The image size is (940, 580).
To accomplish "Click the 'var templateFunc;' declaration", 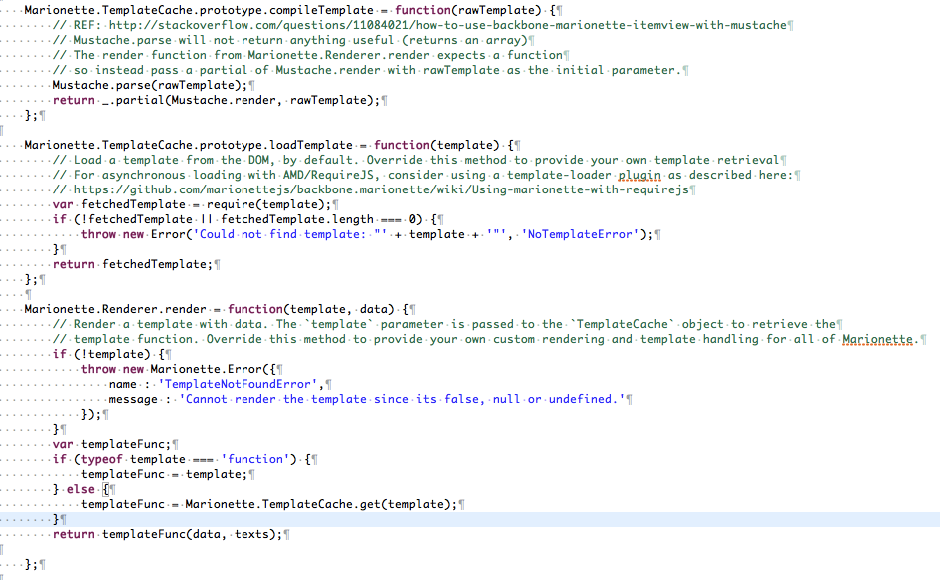I will click(x=112, y=444).
